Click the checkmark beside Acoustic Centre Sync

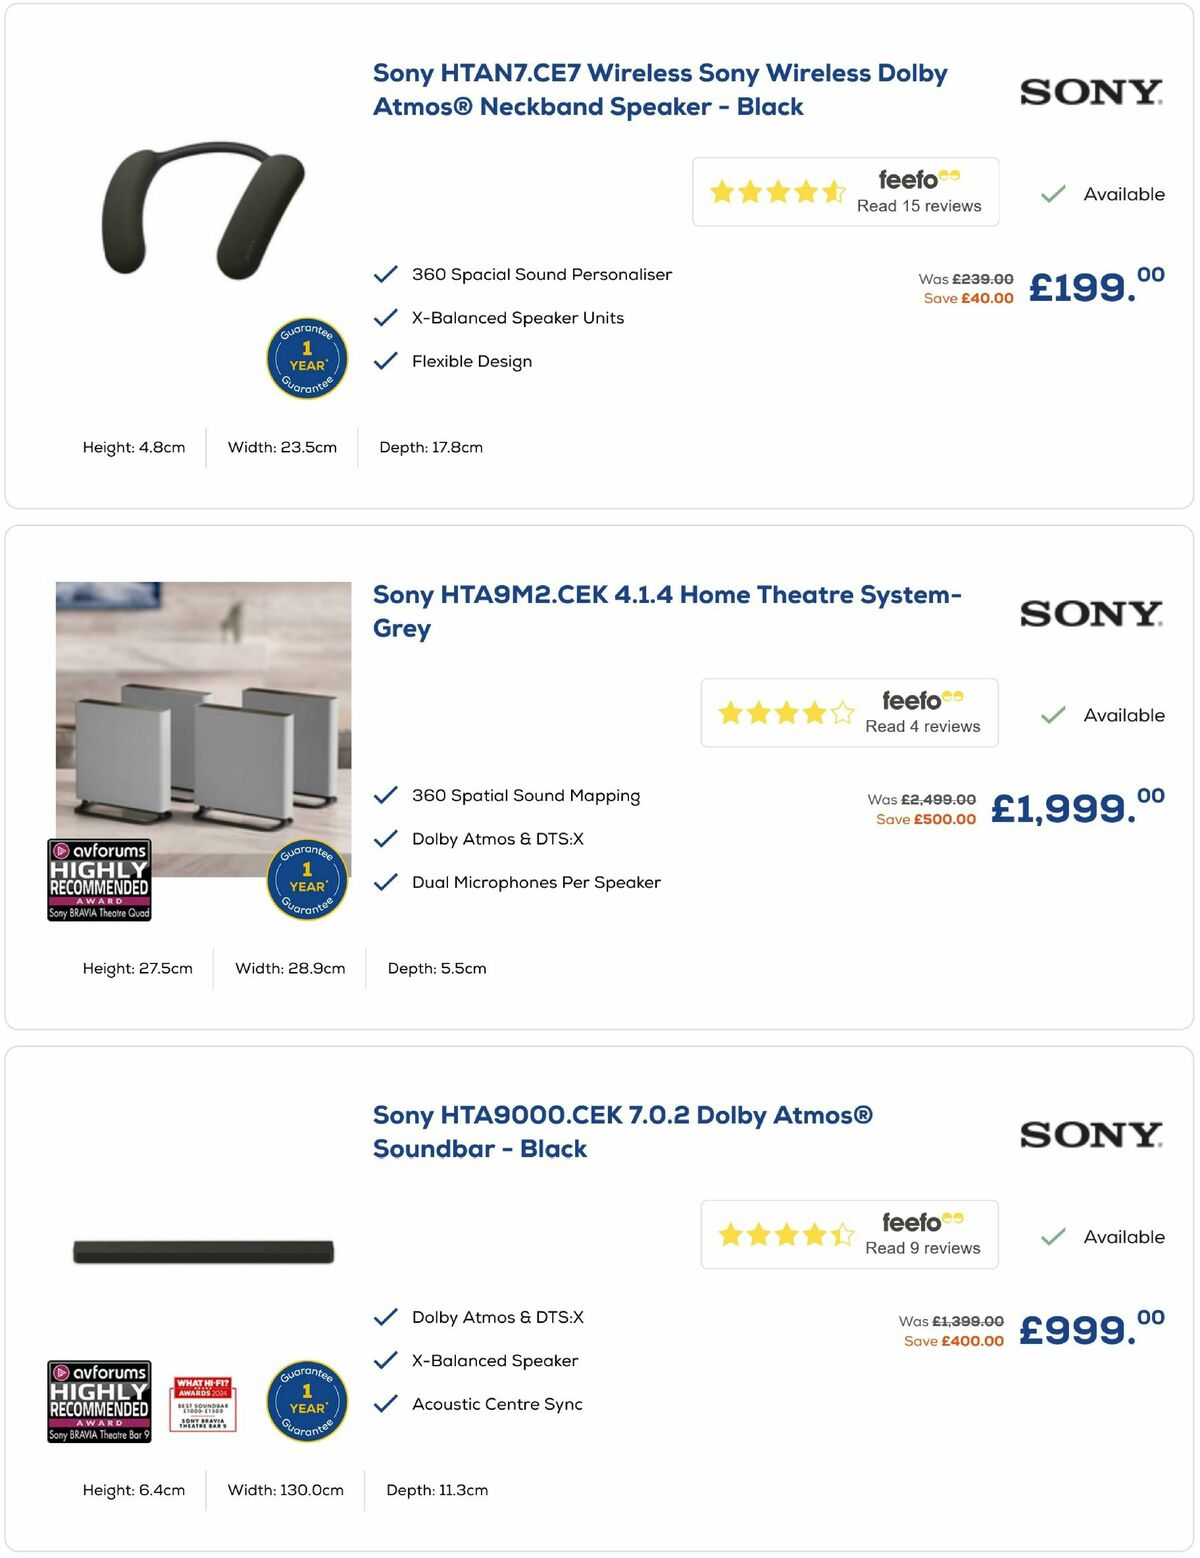[x=384, y=1404]
